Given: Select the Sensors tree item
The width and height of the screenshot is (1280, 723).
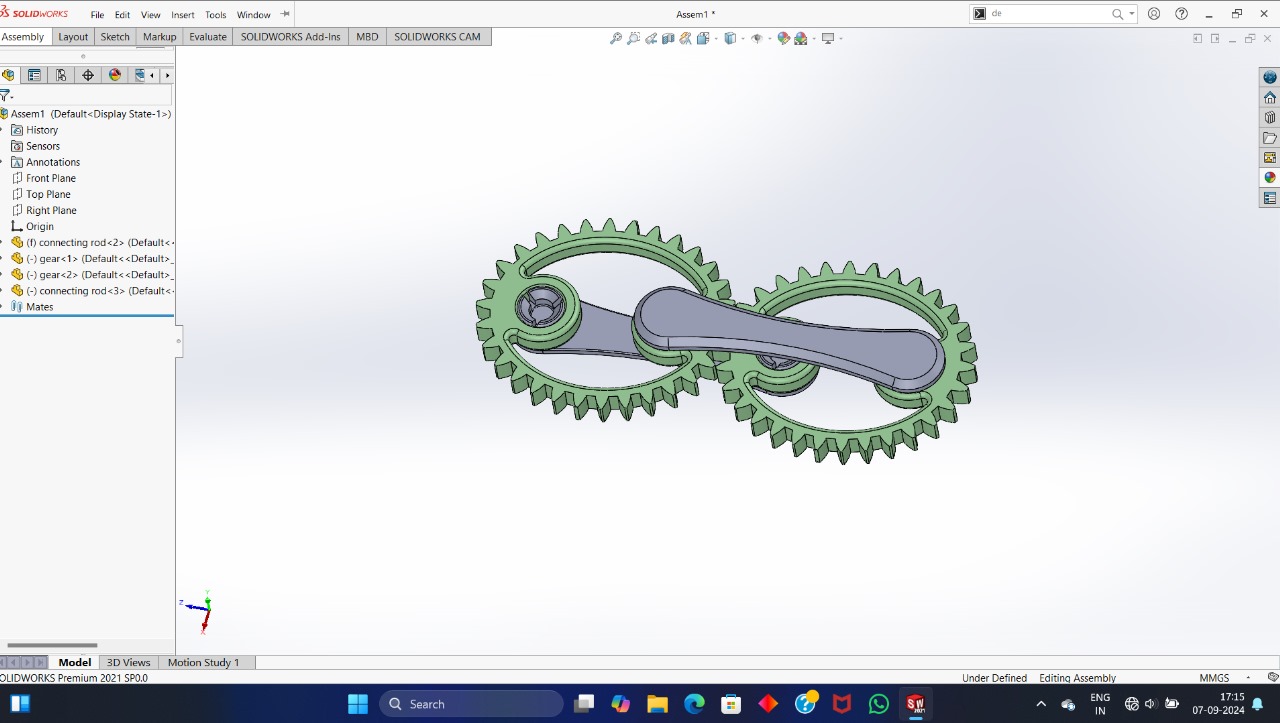Looking at the screenshot, I should point(35,146).
